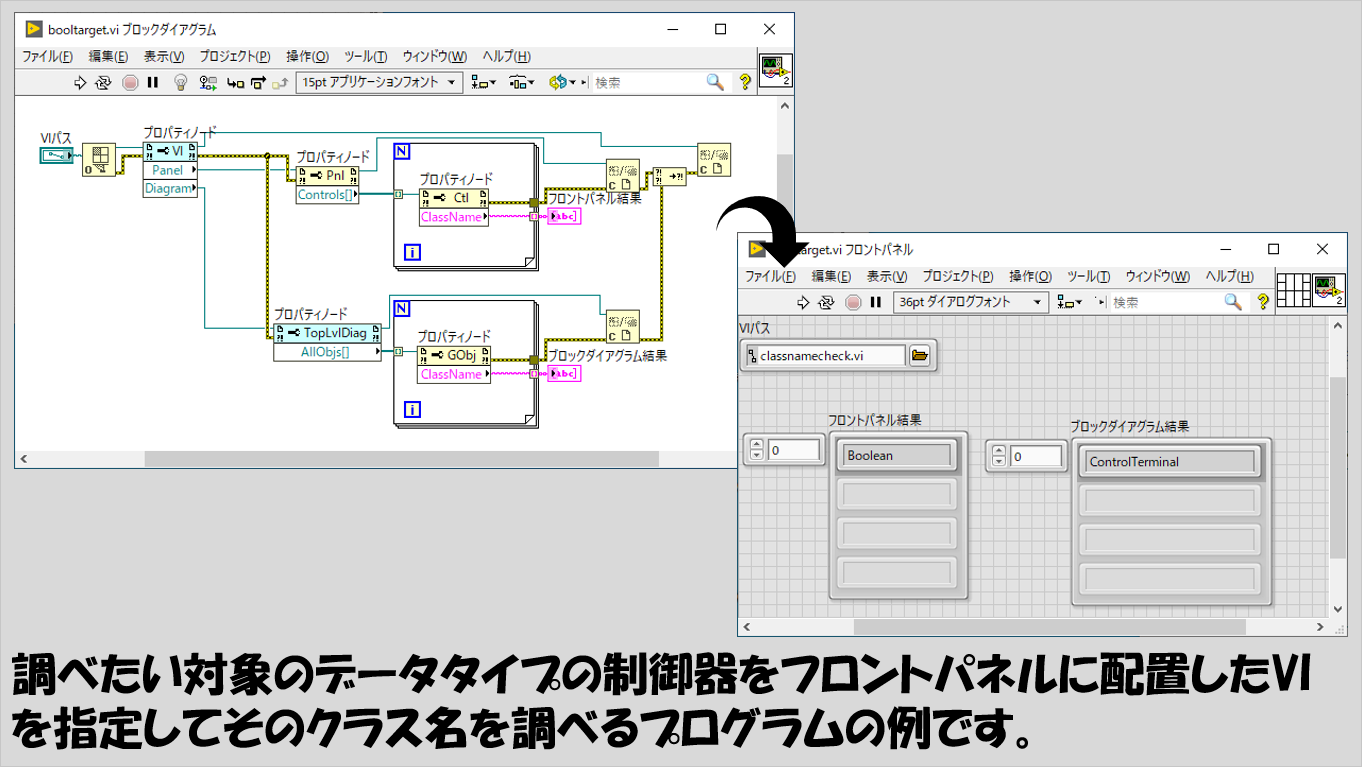Click the browse folder button beside classnamecheck.vi
1362x767 pixels.
click(x=920, y=355)
